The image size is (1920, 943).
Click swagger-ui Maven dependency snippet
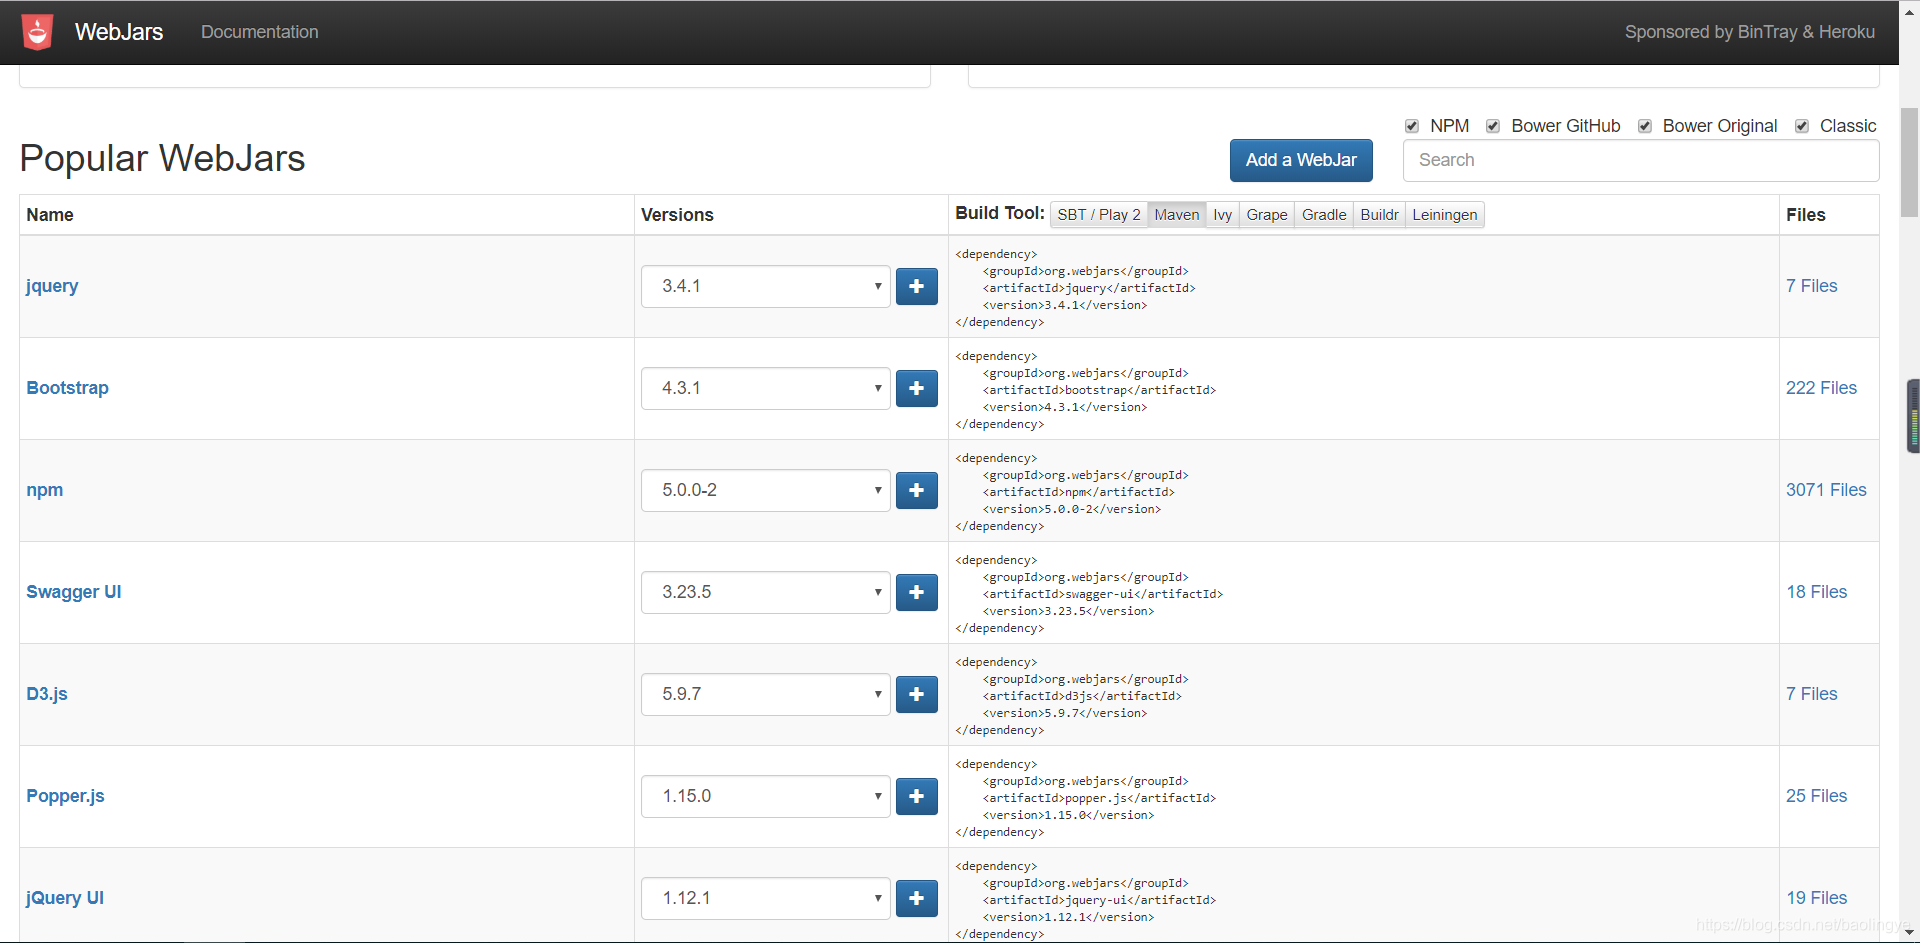coord(1089,594)
